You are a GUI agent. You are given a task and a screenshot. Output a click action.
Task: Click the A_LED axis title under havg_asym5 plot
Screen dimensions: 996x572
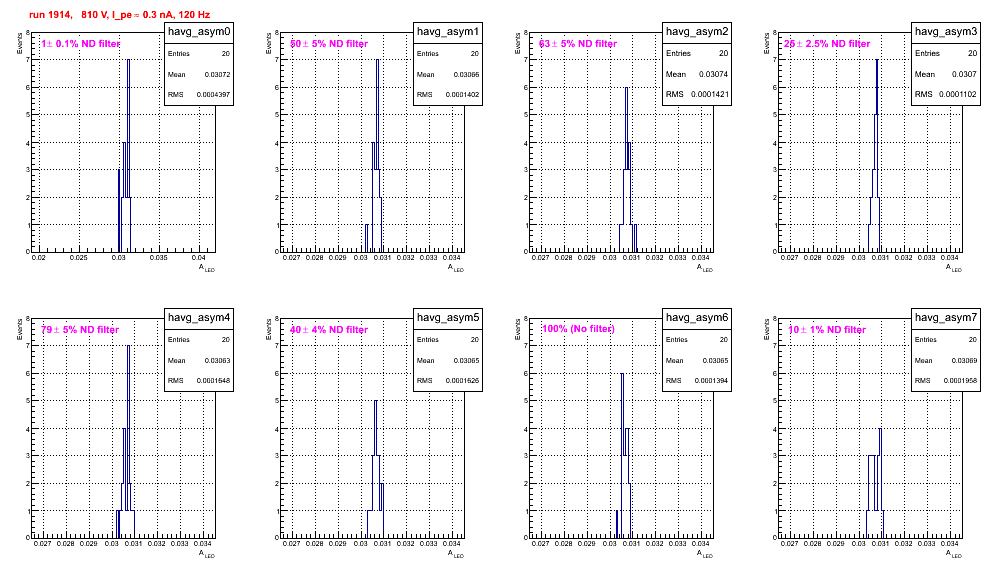pyautogui.click(x=456, y=554)
